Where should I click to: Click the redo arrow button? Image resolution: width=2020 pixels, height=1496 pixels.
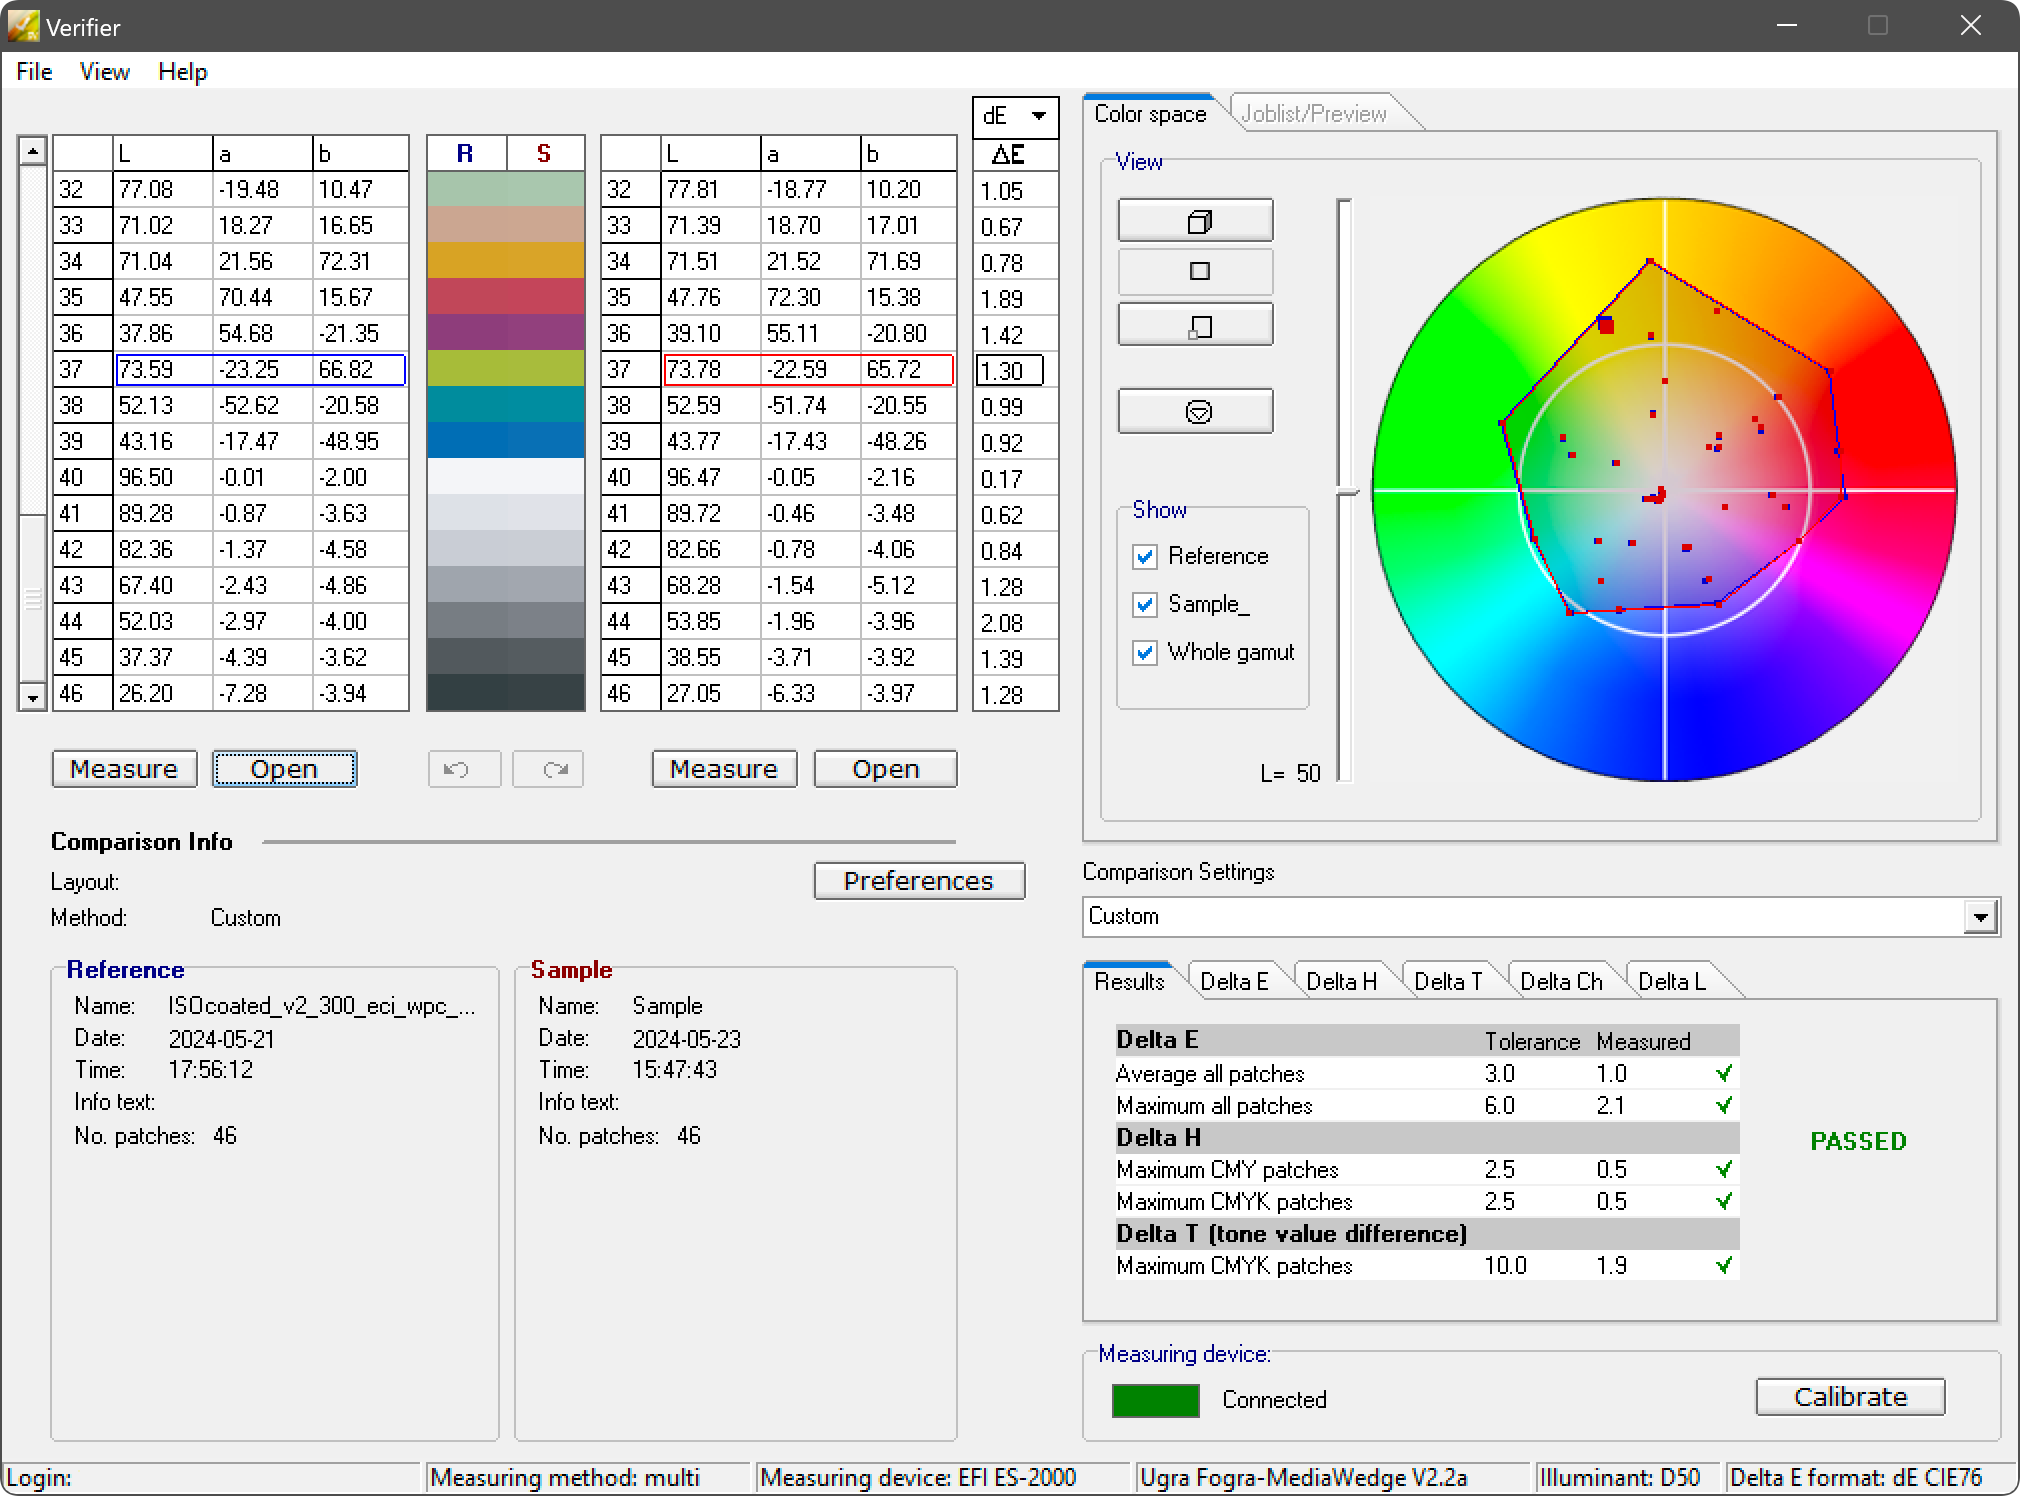[x=548, y=769]
